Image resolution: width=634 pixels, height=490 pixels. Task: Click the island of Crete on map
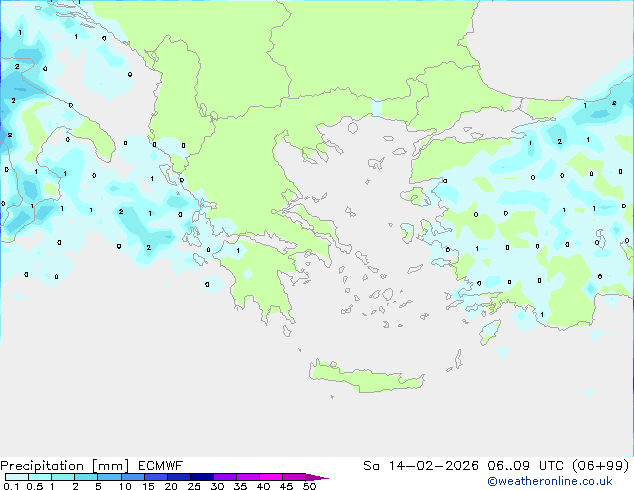click(367, 377)
